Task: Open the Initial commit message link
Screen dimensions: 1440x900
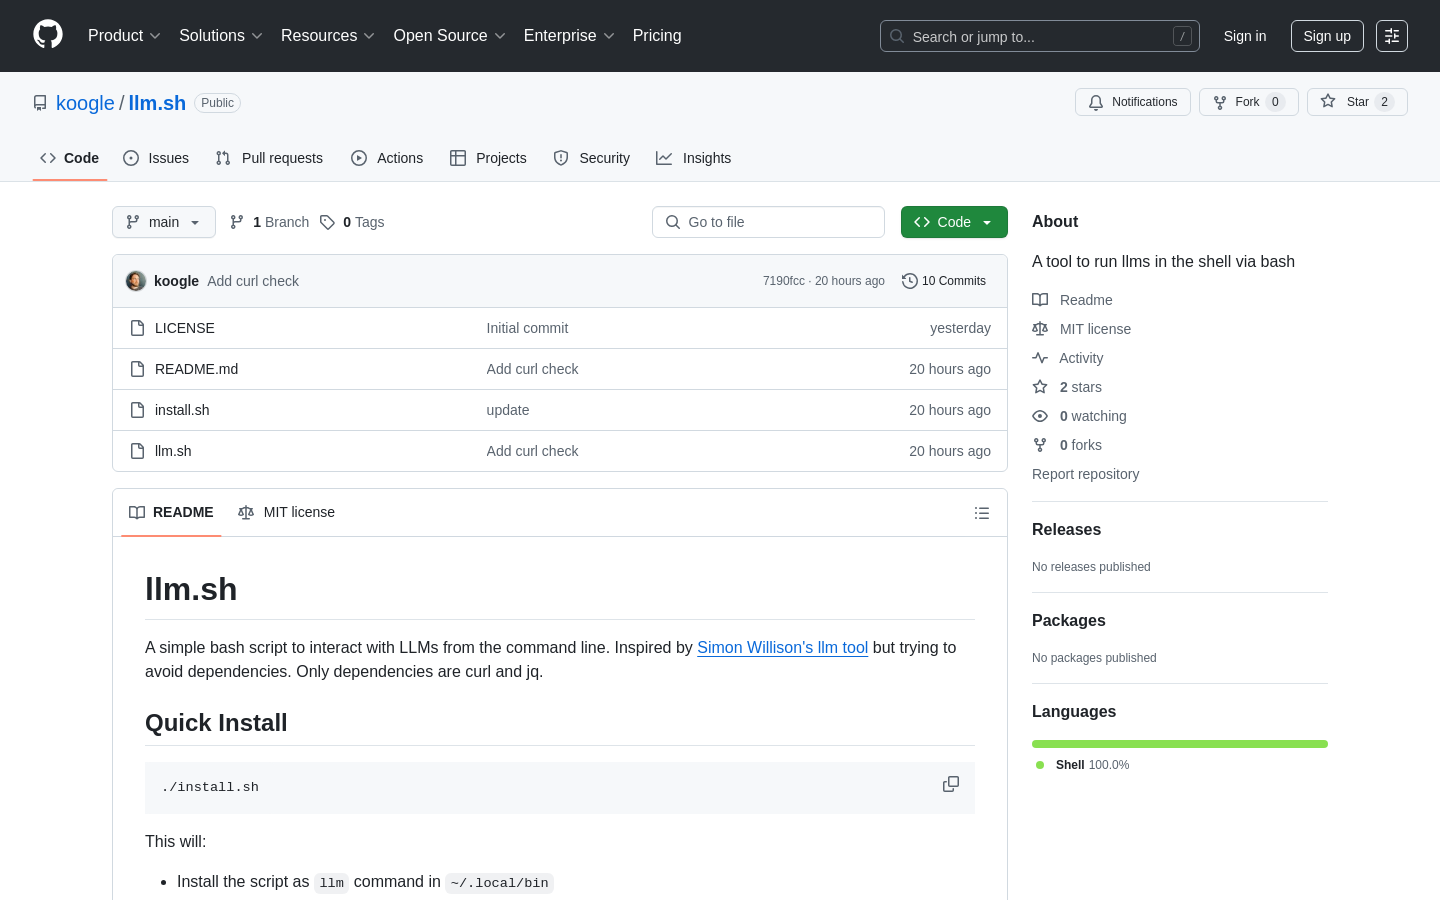Action: click(527, 328)
